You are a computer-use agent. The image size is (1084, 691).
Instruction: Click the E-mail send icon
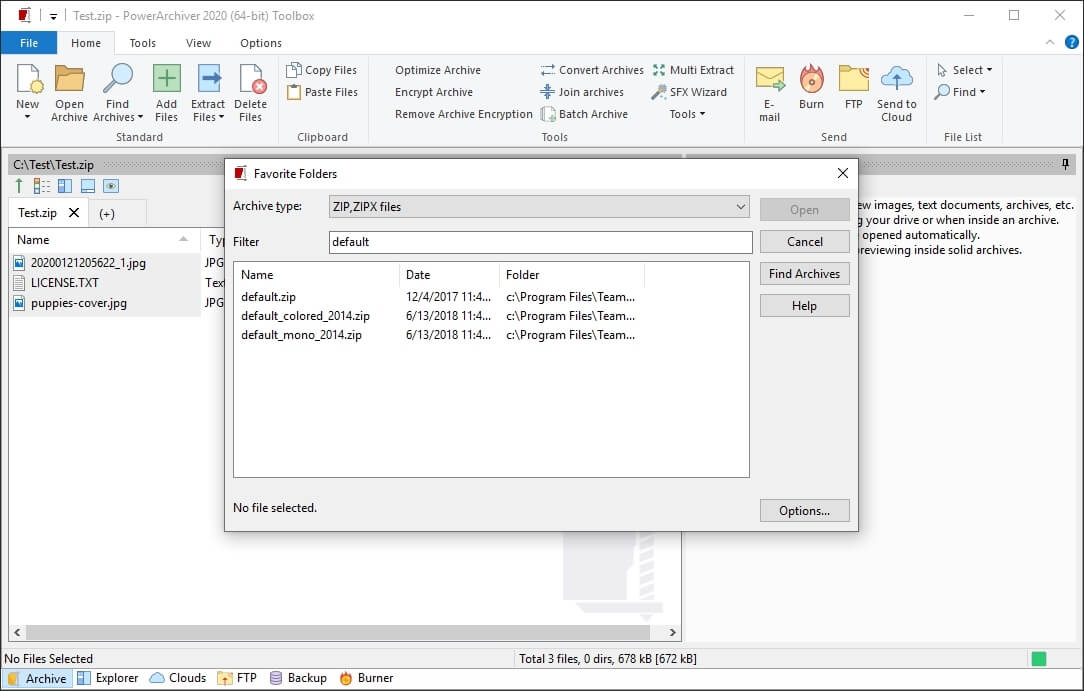769,80
